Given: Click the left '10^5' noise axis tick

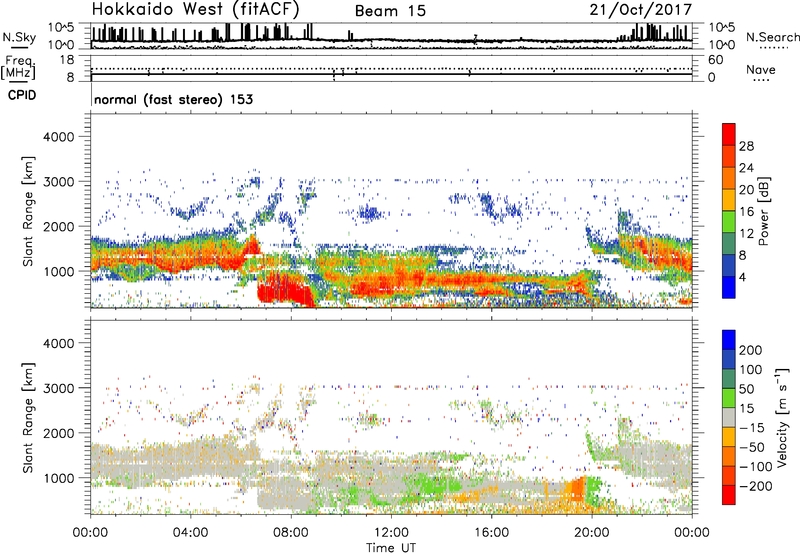Looking at the screenshot, I should (61, 27).
